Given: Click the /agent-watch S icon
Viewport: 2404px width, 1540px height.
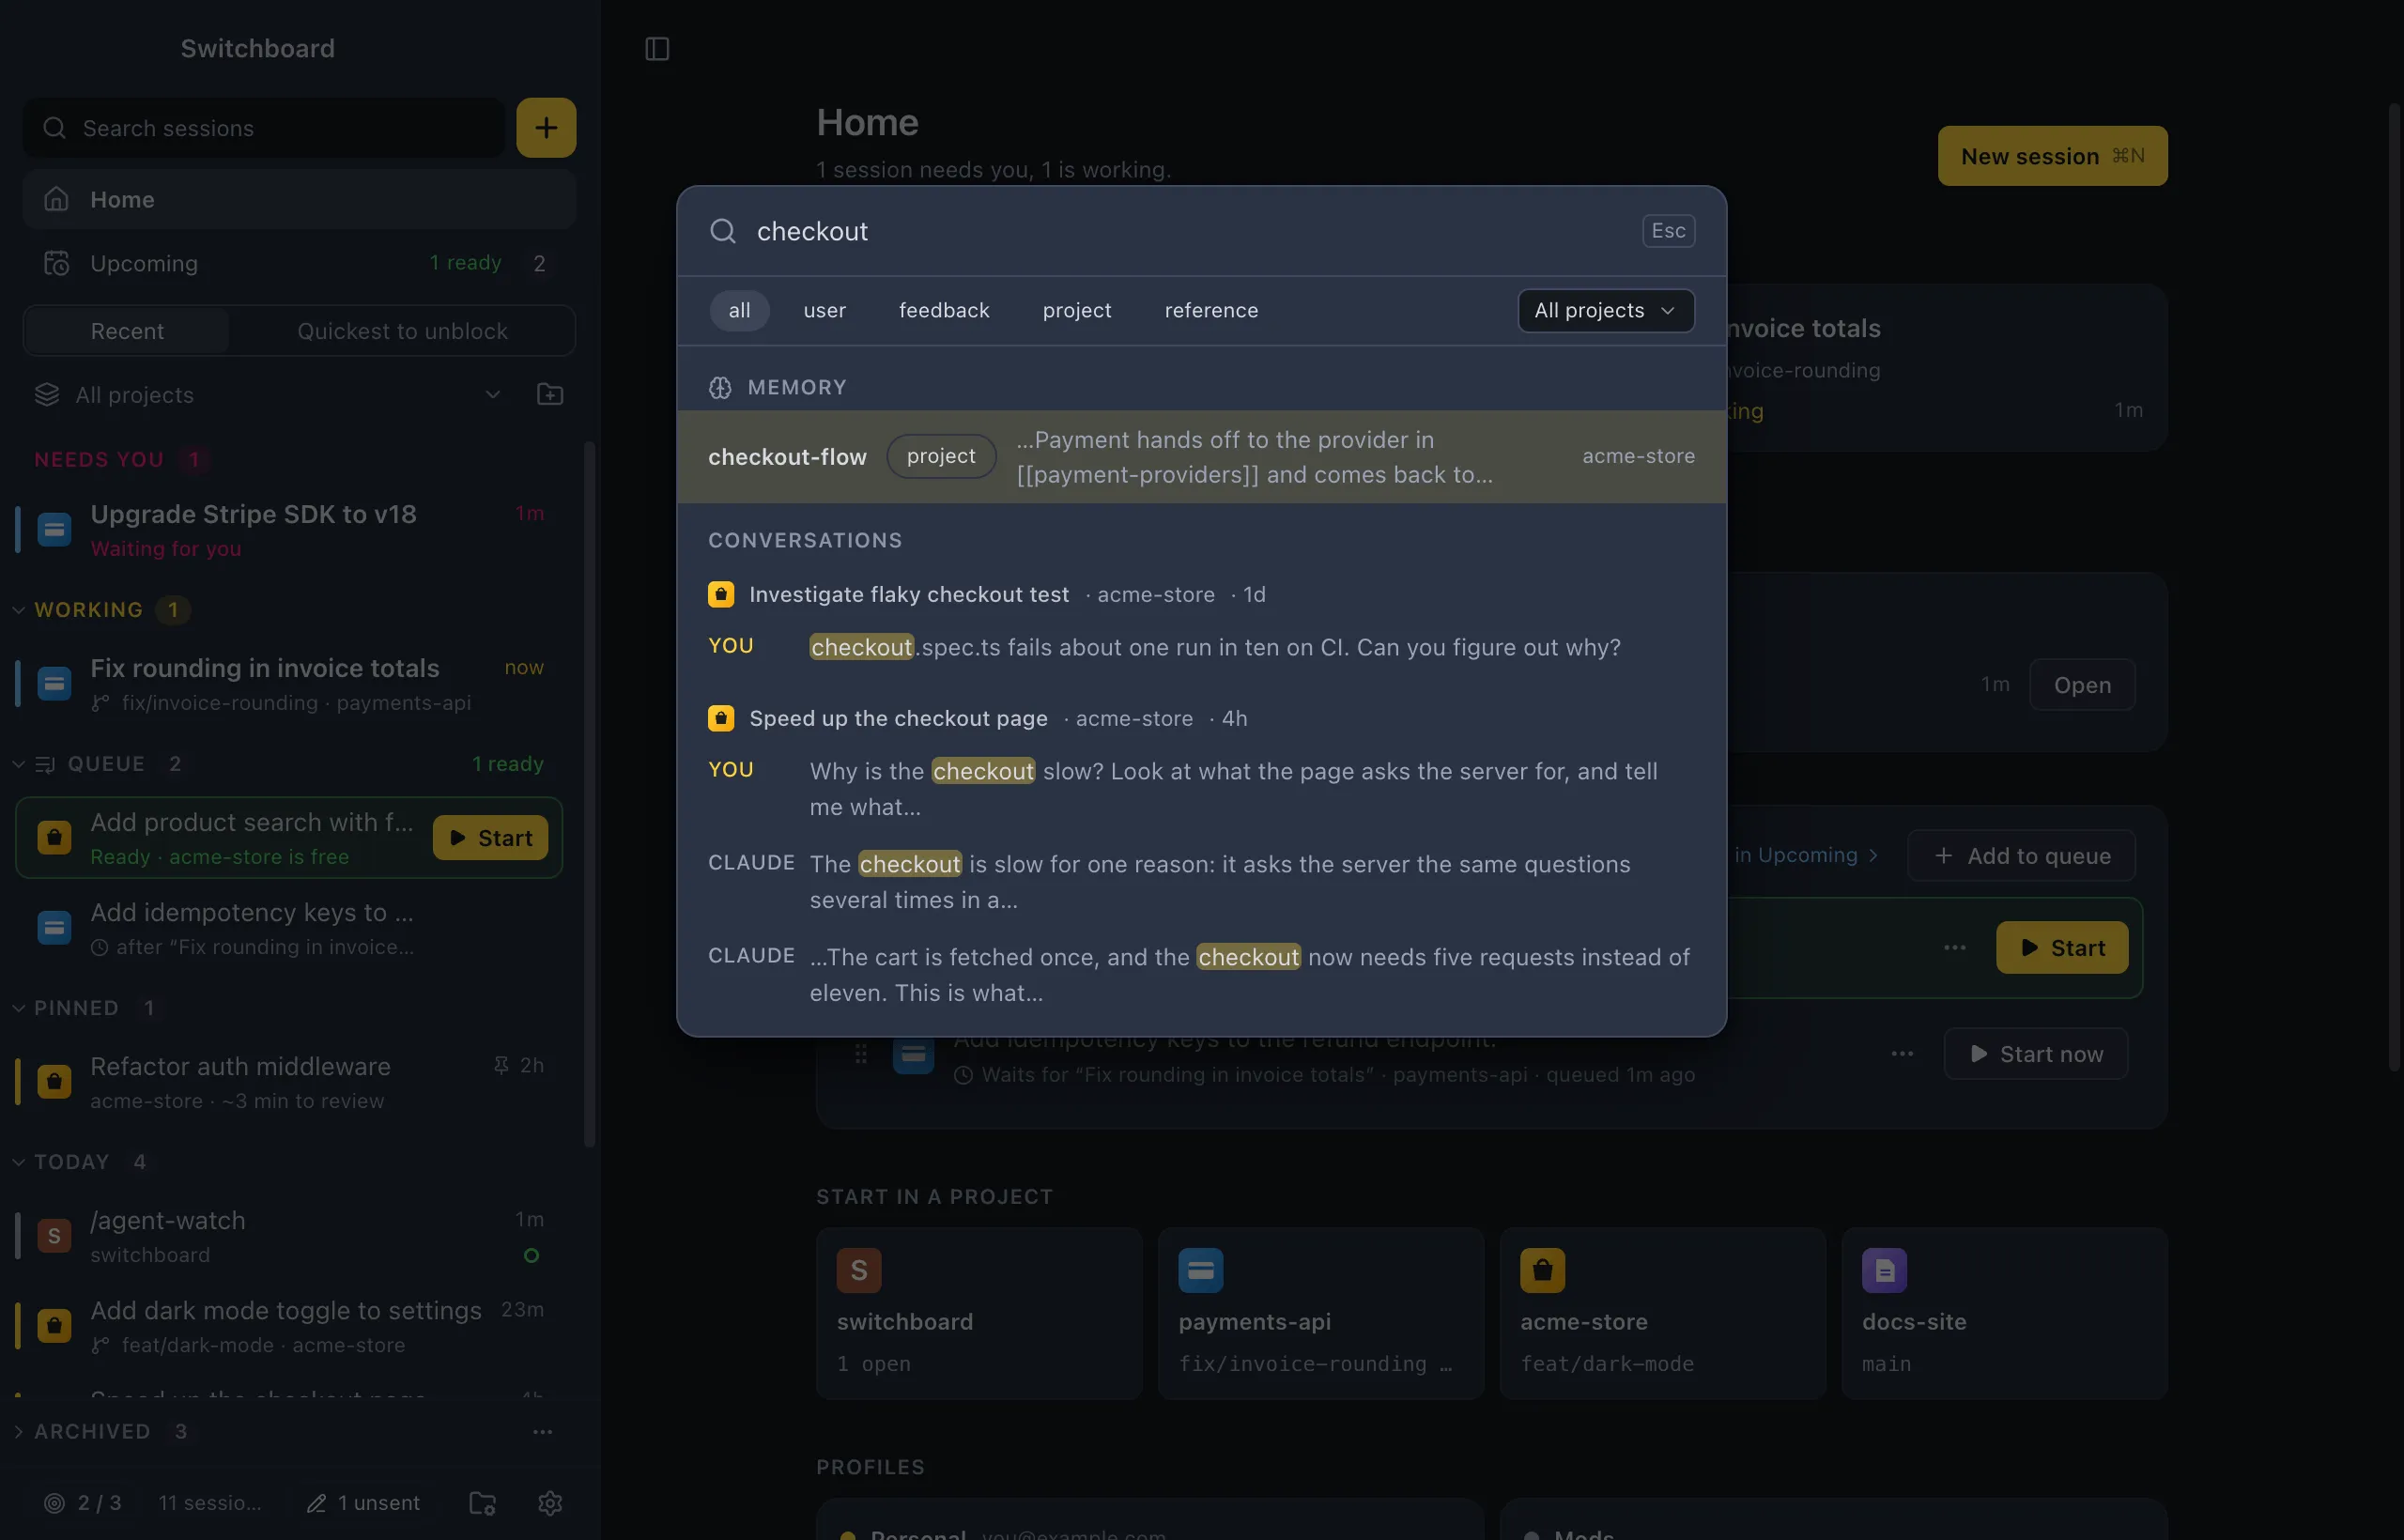Looking at the screenshot, I should click(54, 1235).
